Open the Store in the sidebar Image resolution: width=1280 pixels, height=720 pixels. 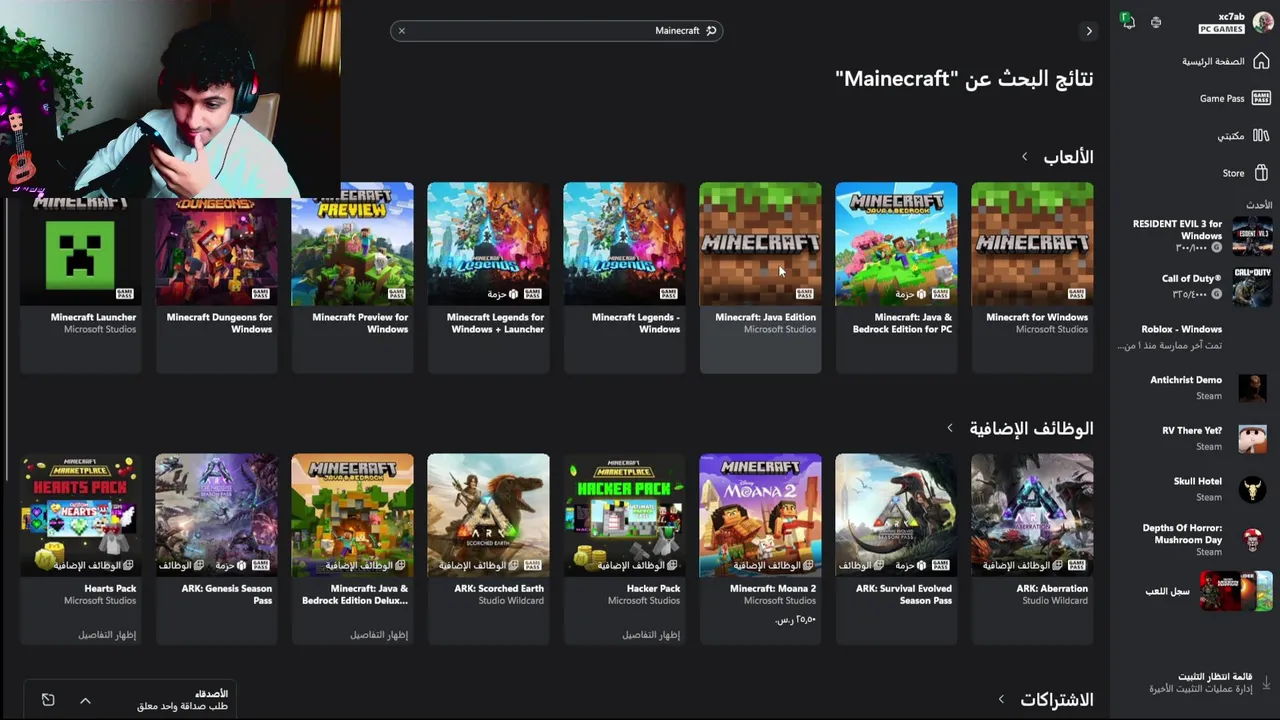tap(1245, 173)
